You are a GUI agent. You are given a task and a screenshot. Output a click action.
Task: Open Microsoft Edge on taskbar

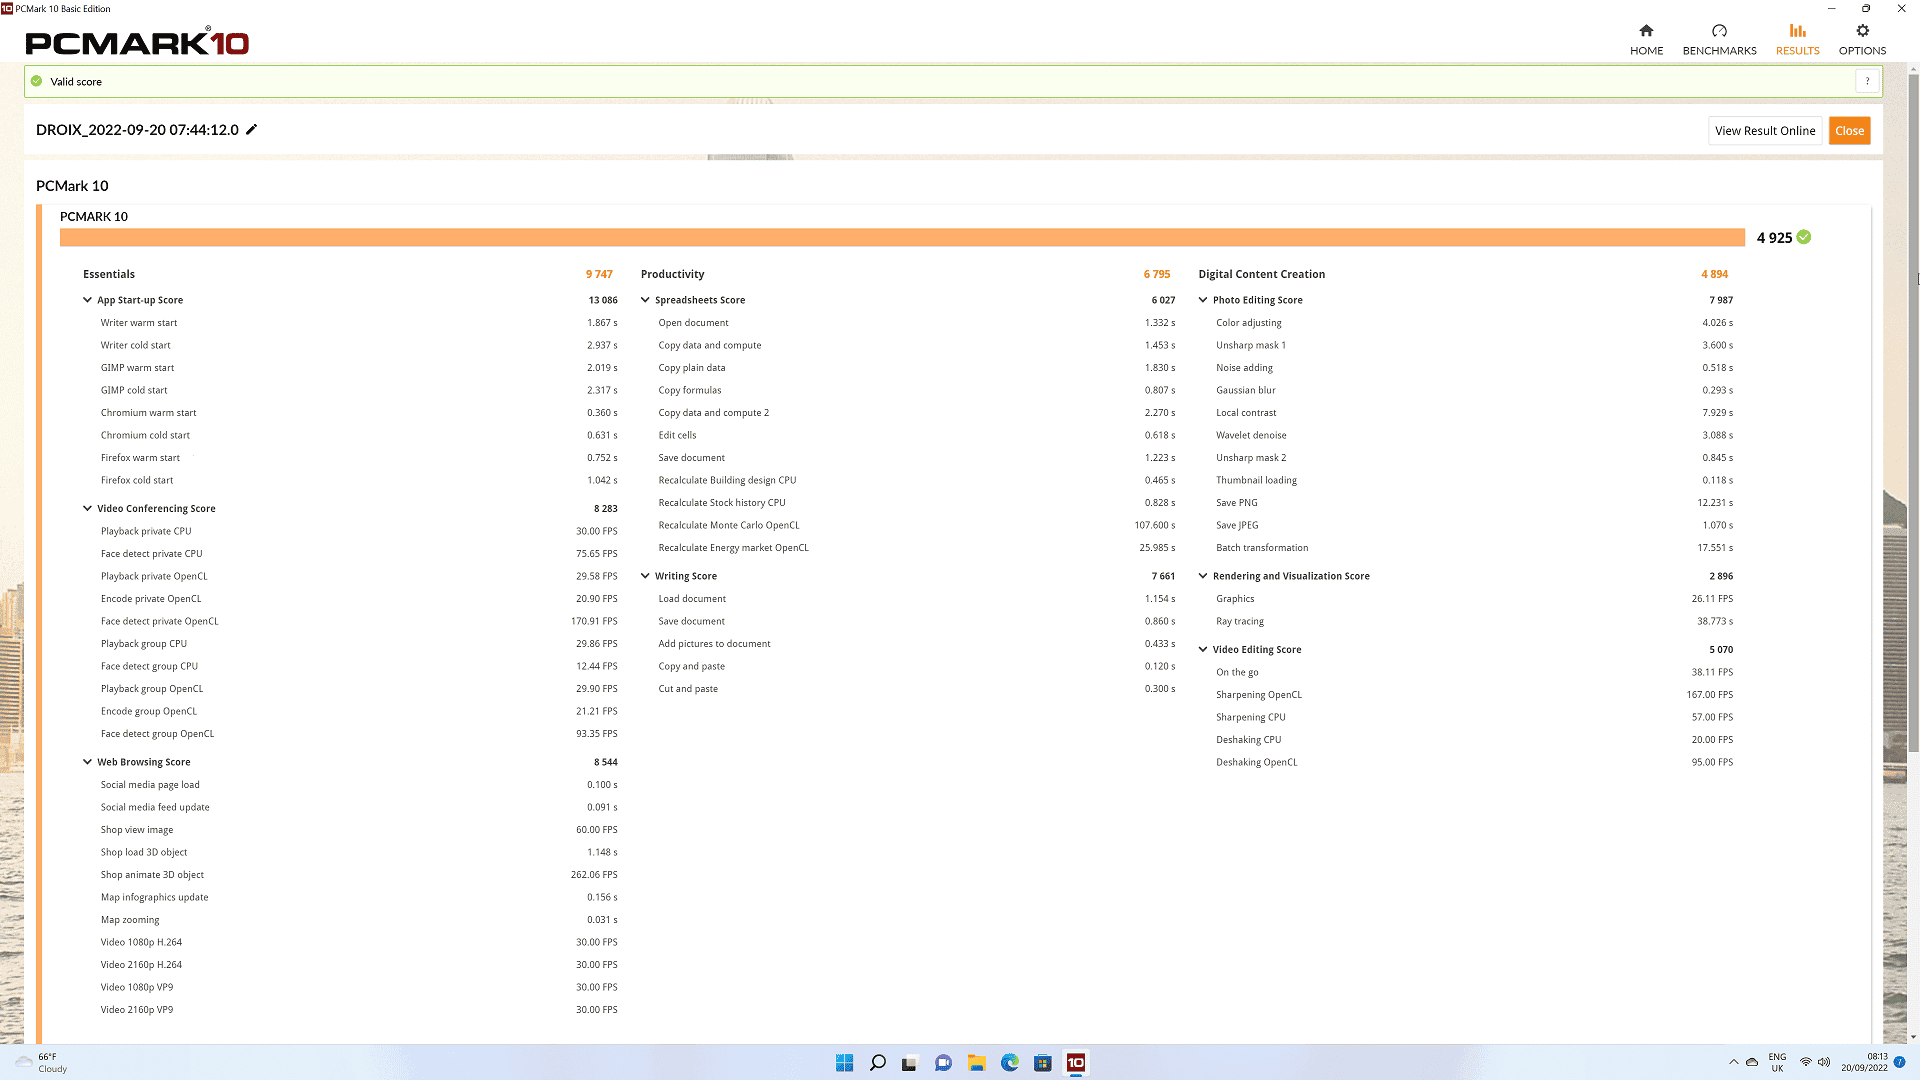pyautogui.click(x=1010, y=1062)
